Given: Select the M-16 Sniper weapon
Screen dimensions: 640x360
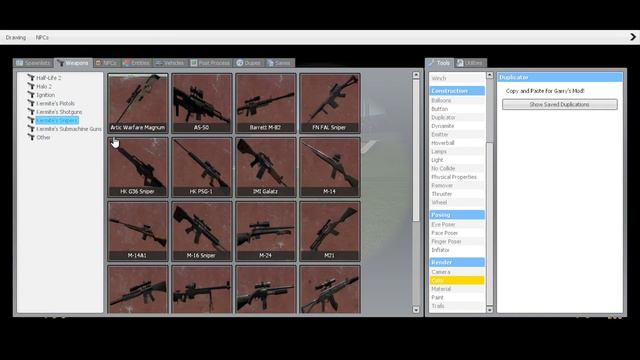Looking at the screenshot, I should (202, 231).
